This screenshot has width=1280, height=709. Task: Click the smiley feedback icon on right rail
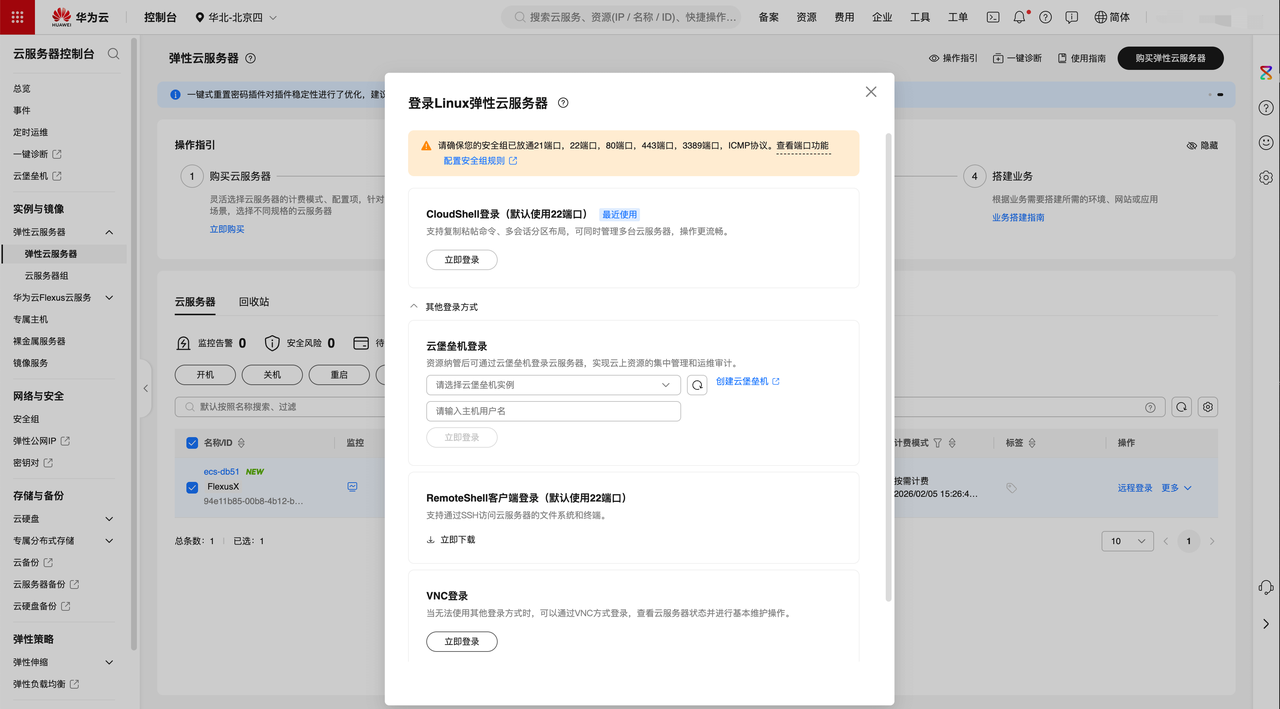[x=1265, y=143]
